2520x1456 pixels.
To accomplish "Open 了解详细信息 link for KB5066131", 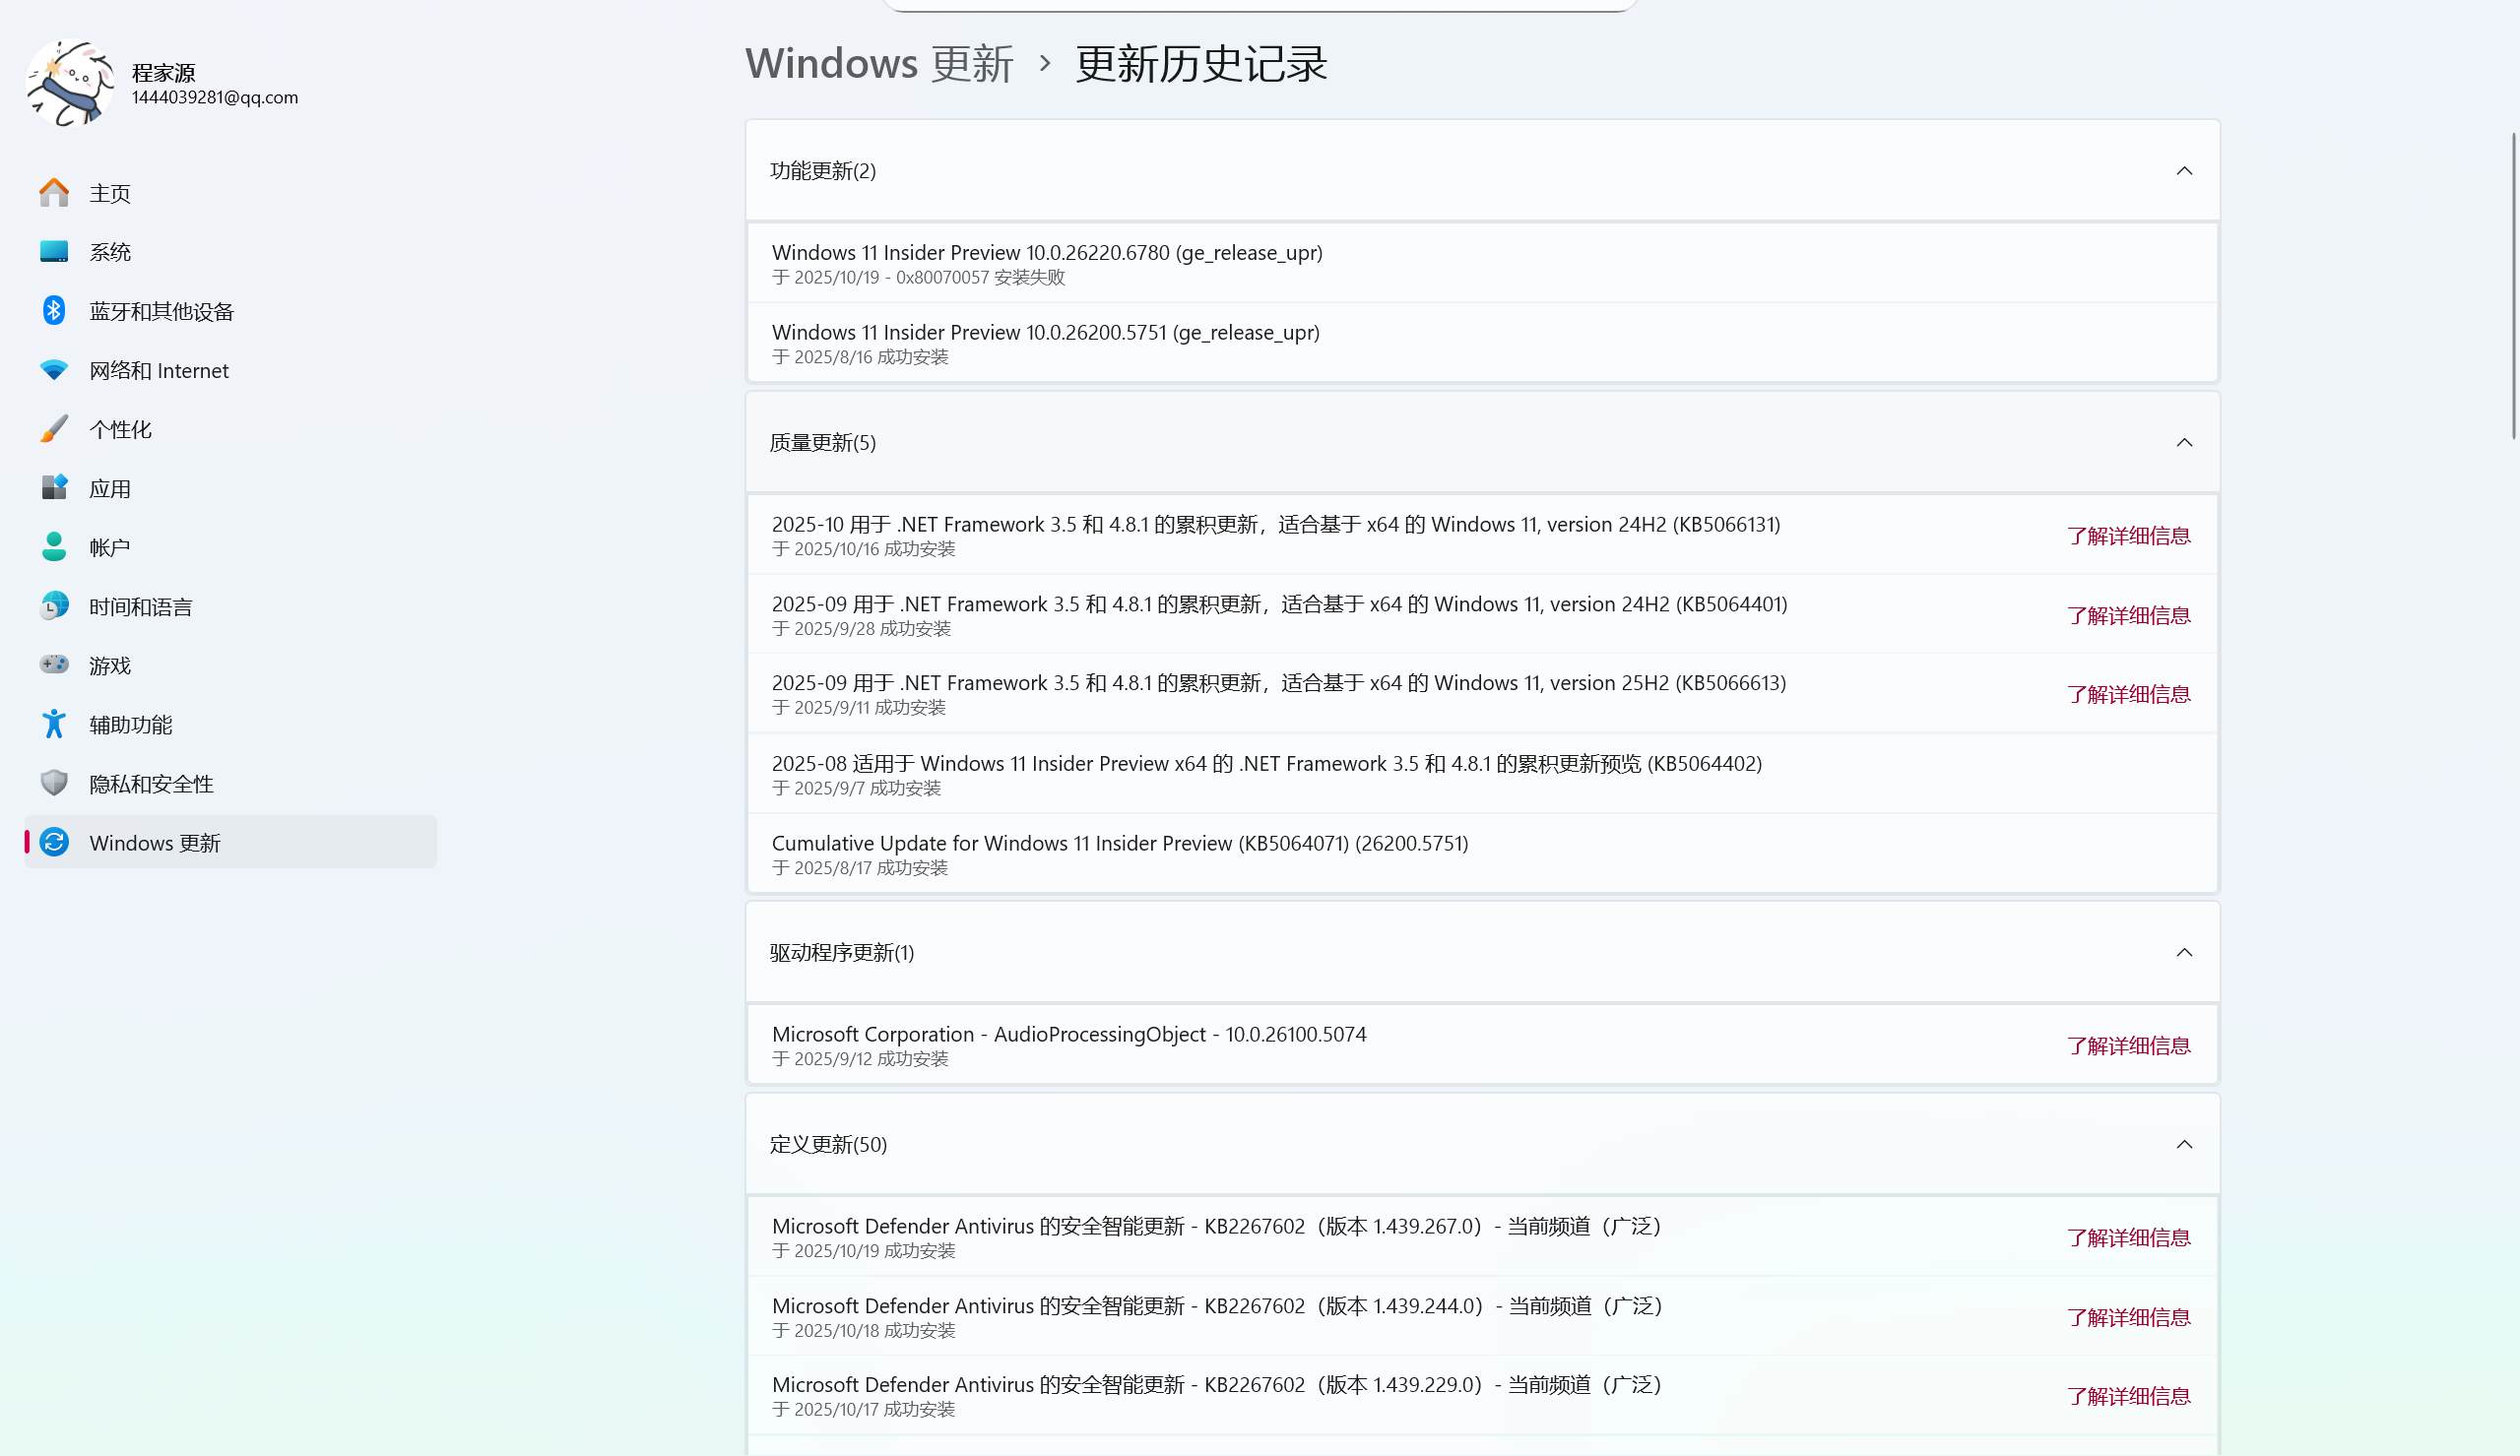I will 2128,537.
